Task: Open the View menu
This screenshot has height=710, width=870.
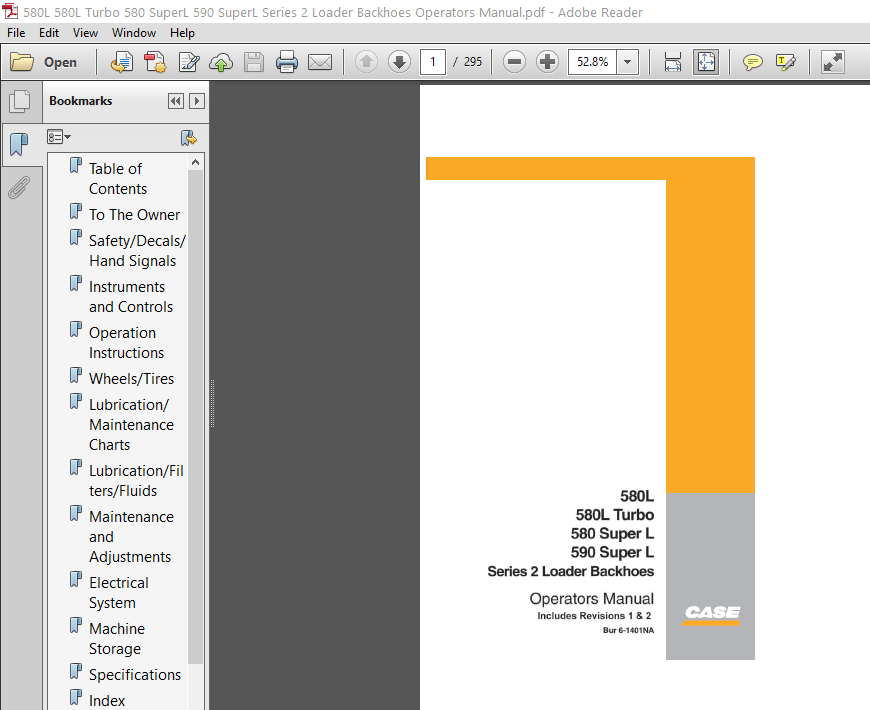Action: point(85,33)
